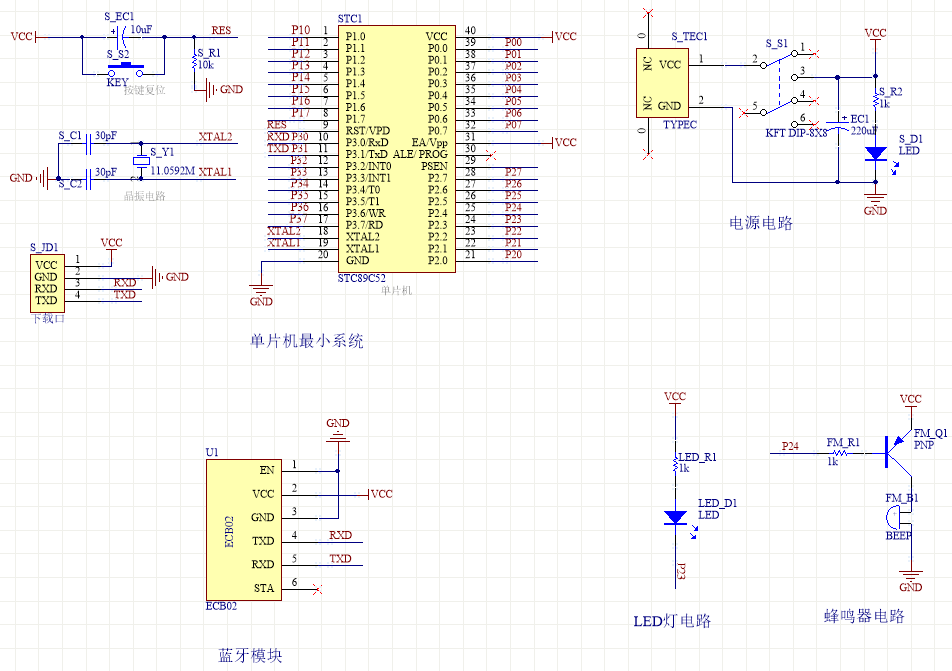Click the GND symbol below the STC1 pin 20
The height and width of the screenshot is (671, 952).
261,294
